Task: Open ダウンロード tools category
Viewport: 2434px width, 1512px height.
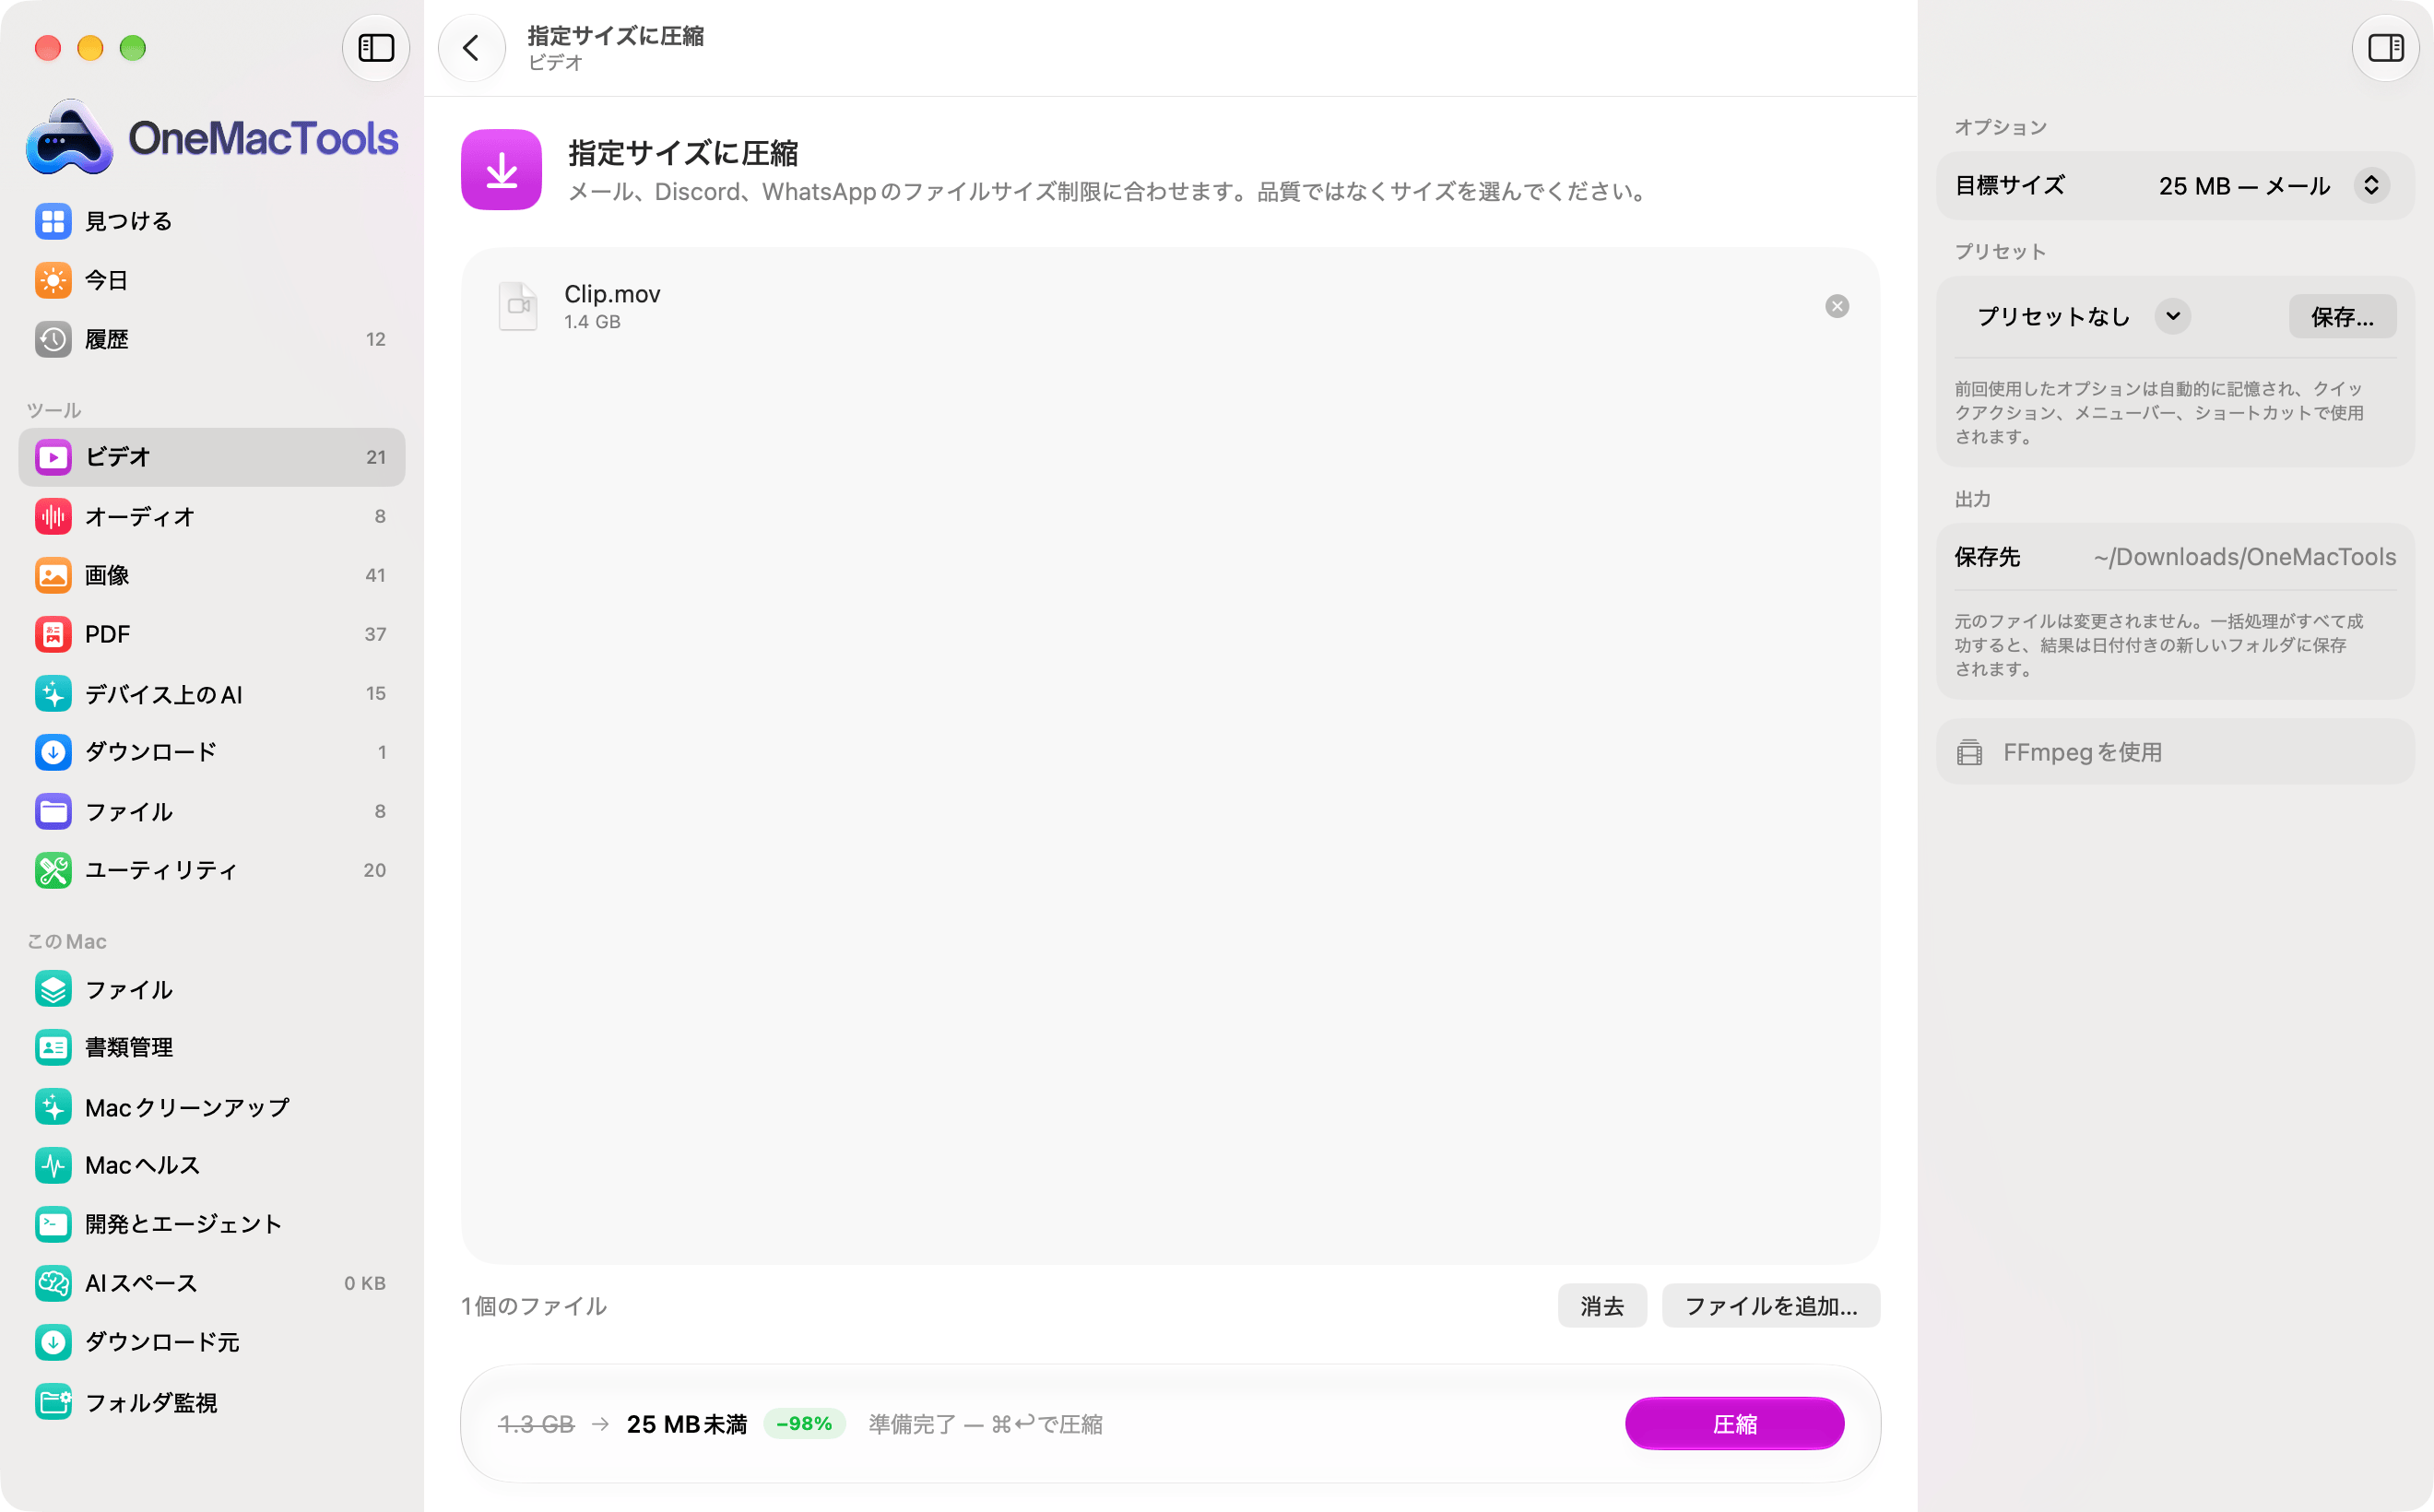Action: tap(211, 752)
